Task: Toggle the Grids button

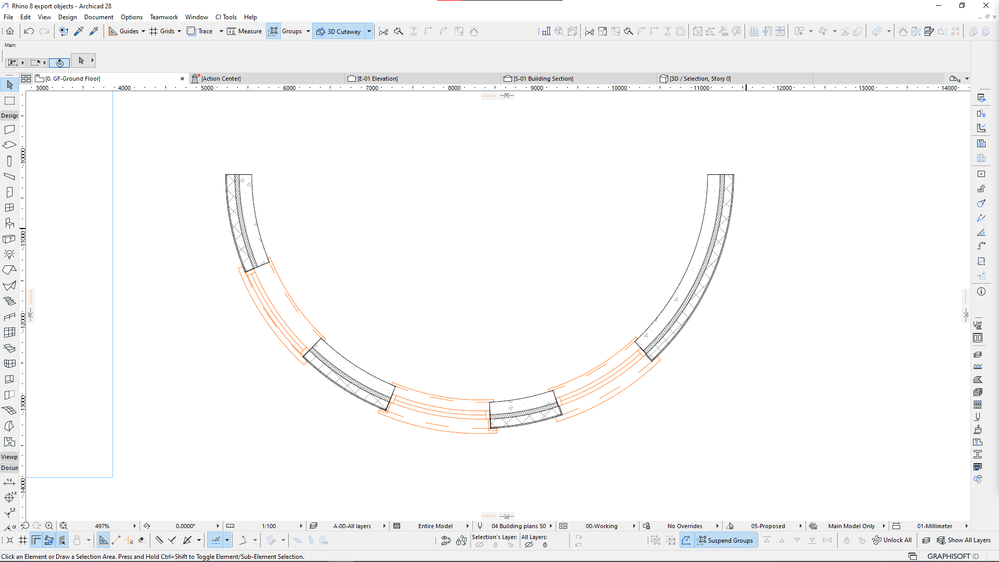Action: coord(162,31)
